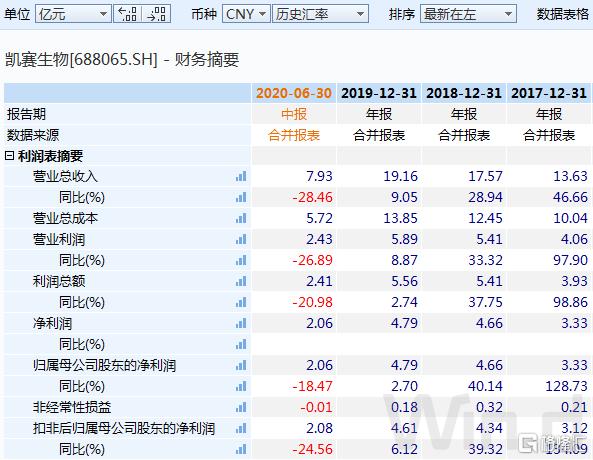The height and width of the screenshot is (460, 593).
Task: Open the CNY currency dropdown
Action: click(x=246, y=14)
